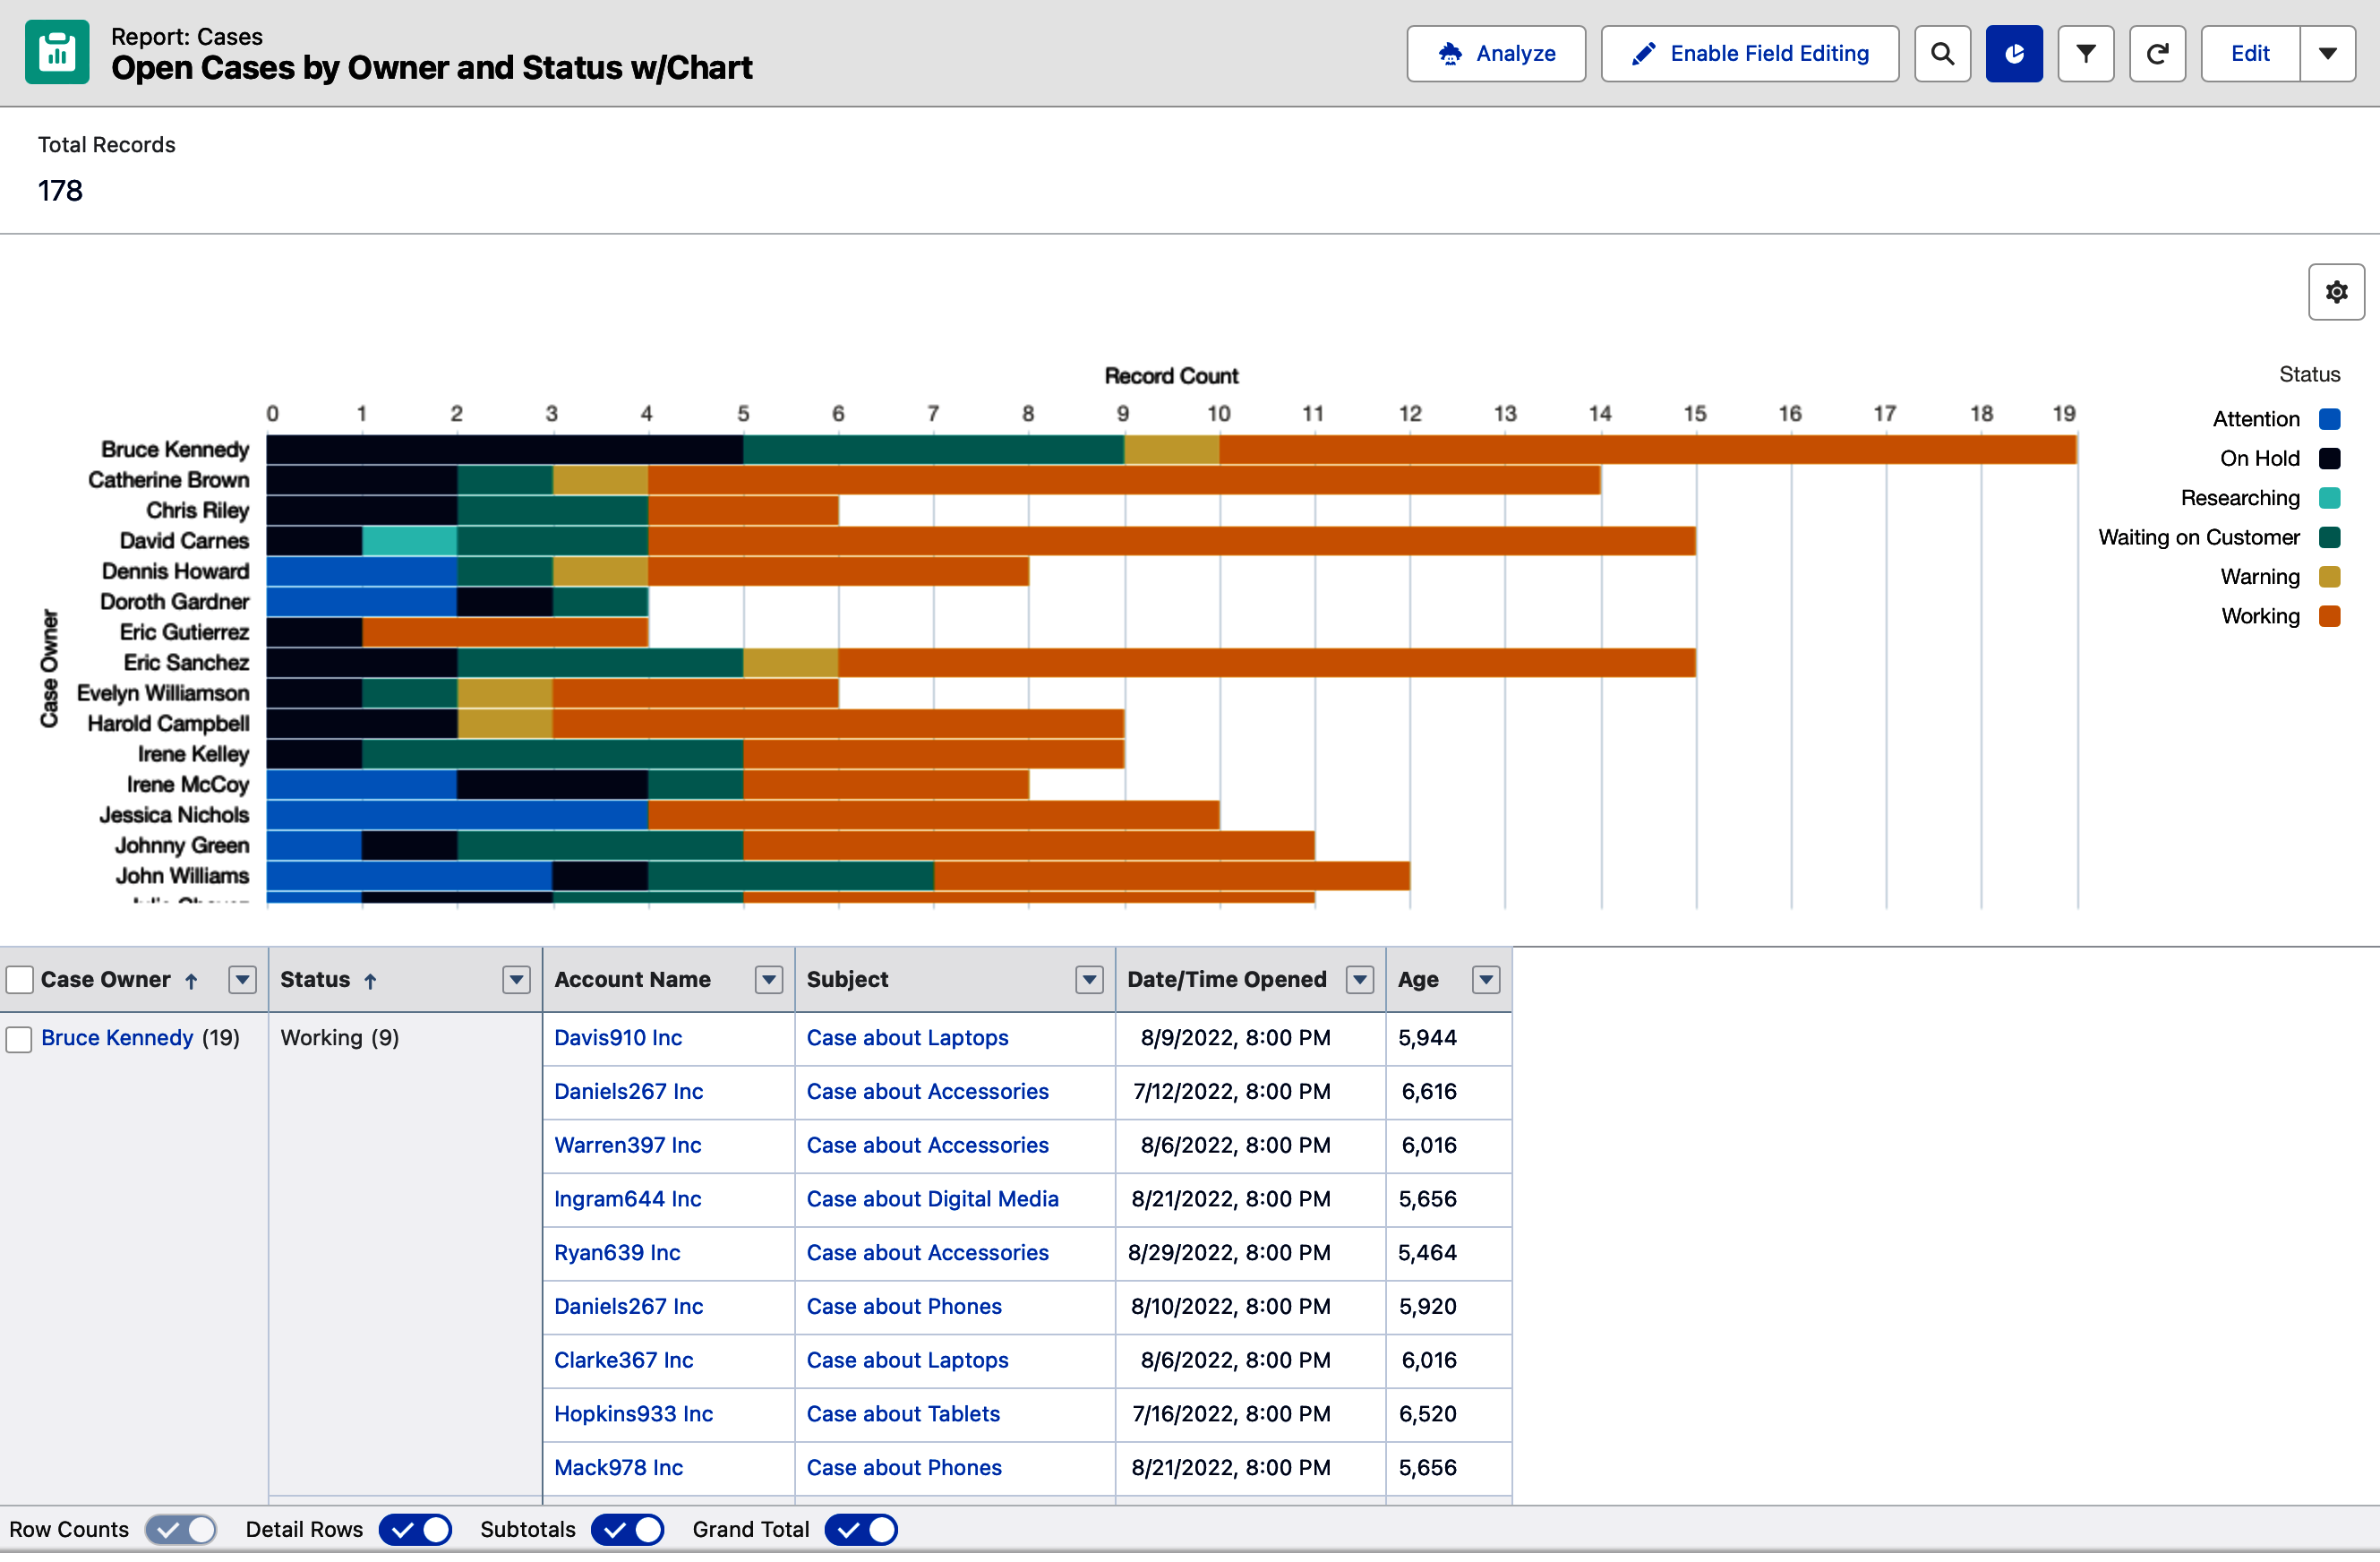
Task: Toggle the Subtotals switch
Action: click(627, 1531)
